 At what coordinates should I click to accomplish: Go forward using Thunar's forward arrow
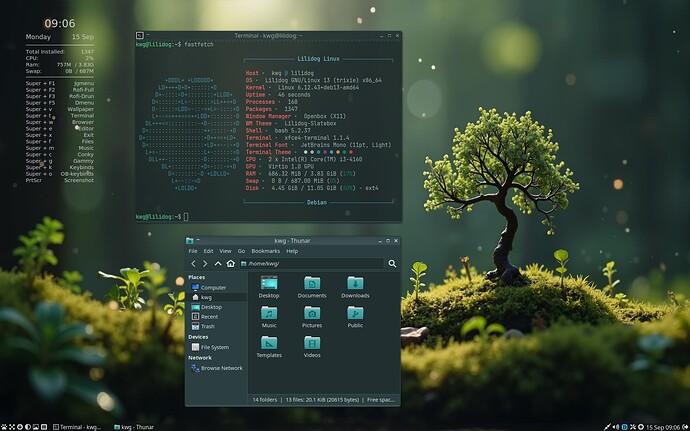205,263
